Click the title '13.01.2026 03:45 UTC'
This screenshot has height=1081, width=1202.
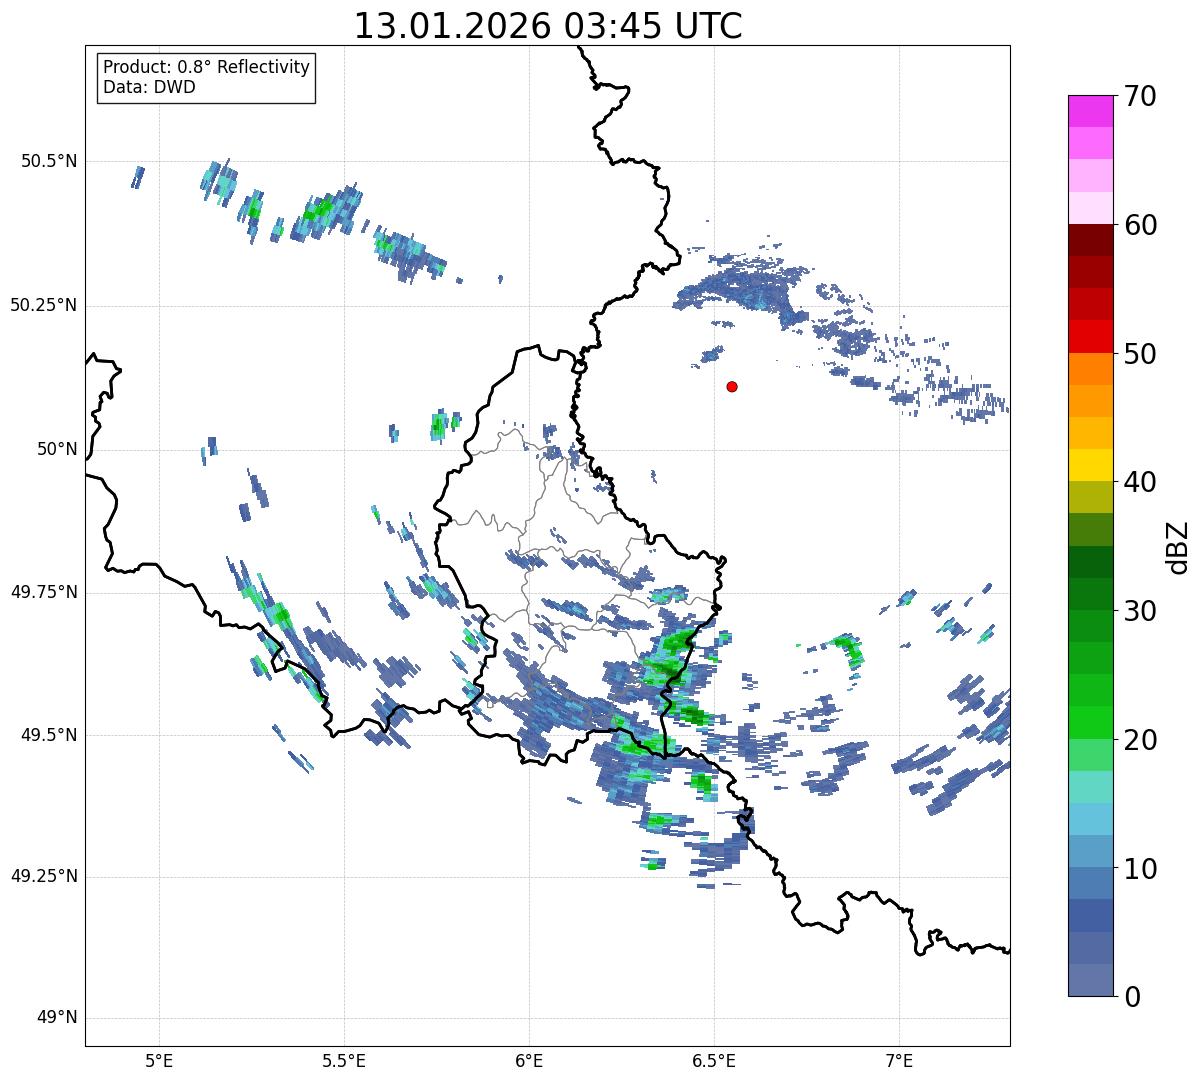[548, 26]
